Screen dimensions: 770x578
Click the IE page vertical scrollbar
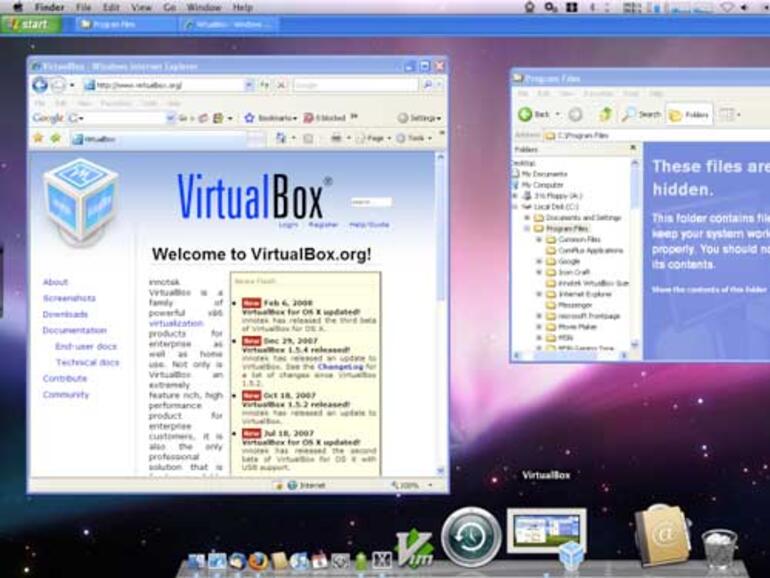click(x=440, y=314)
